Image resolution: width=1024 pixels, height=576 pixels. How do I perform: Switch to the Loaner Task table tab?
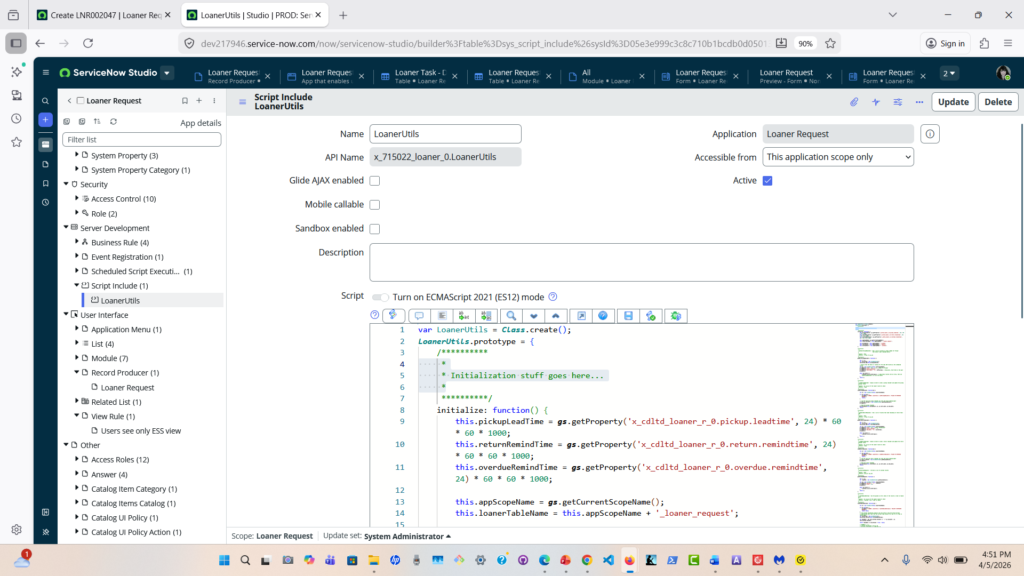[x=420, y=73]
